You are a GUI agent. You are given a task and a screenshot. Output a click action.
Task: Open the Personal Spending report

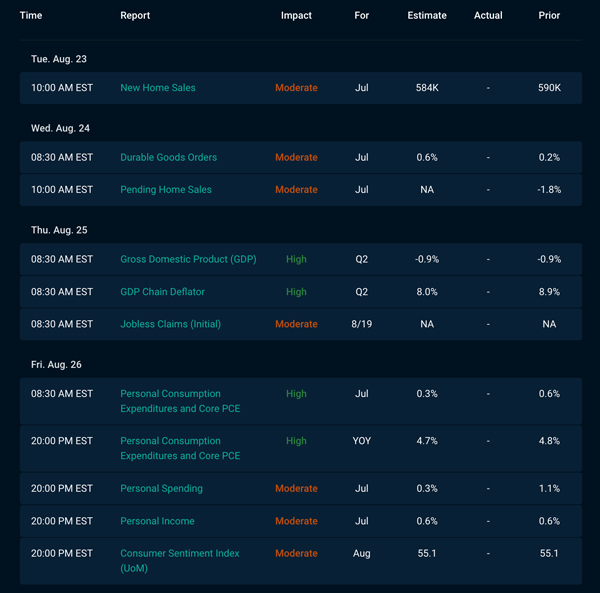pyautogui.click(x=161, y=489)
